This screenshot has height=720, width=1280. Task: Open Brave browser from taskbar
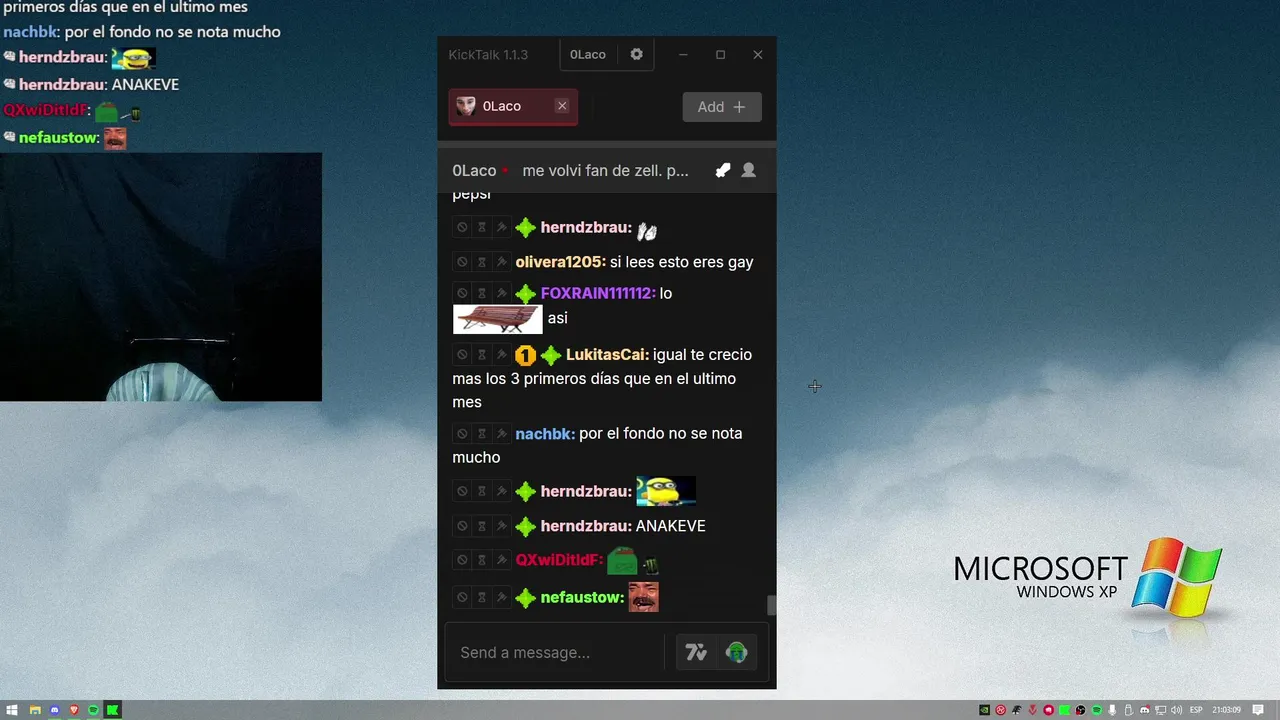pyautogui.click(x=73, y=710)
